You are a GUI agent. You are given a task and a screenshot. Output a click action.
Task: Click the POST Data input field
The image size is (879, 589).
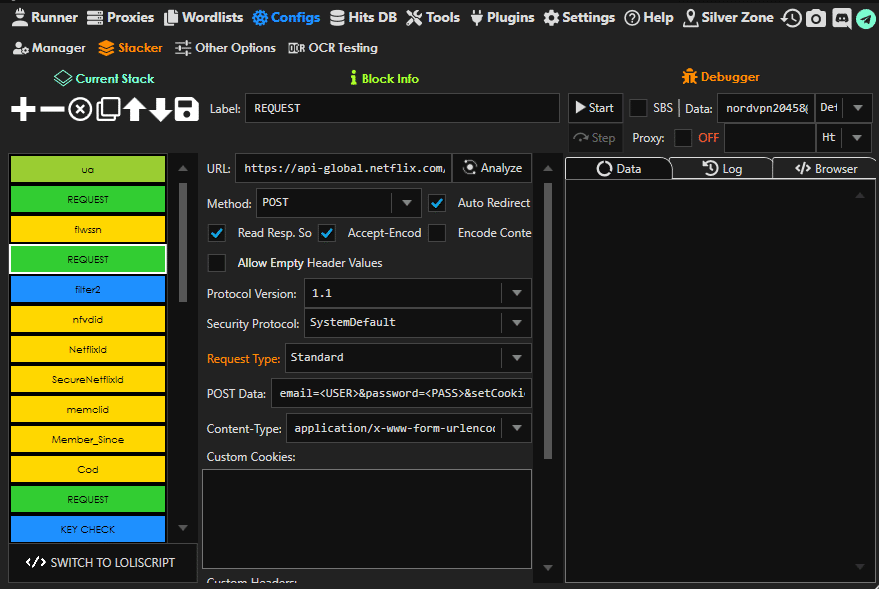400,393
